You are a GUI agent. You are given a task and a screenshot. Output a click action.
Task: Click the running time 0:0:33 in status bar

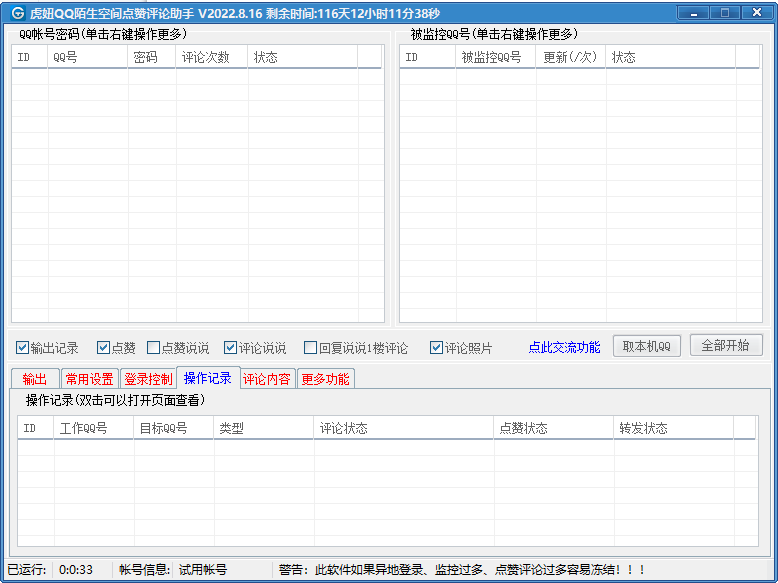[x=76, y=570]
